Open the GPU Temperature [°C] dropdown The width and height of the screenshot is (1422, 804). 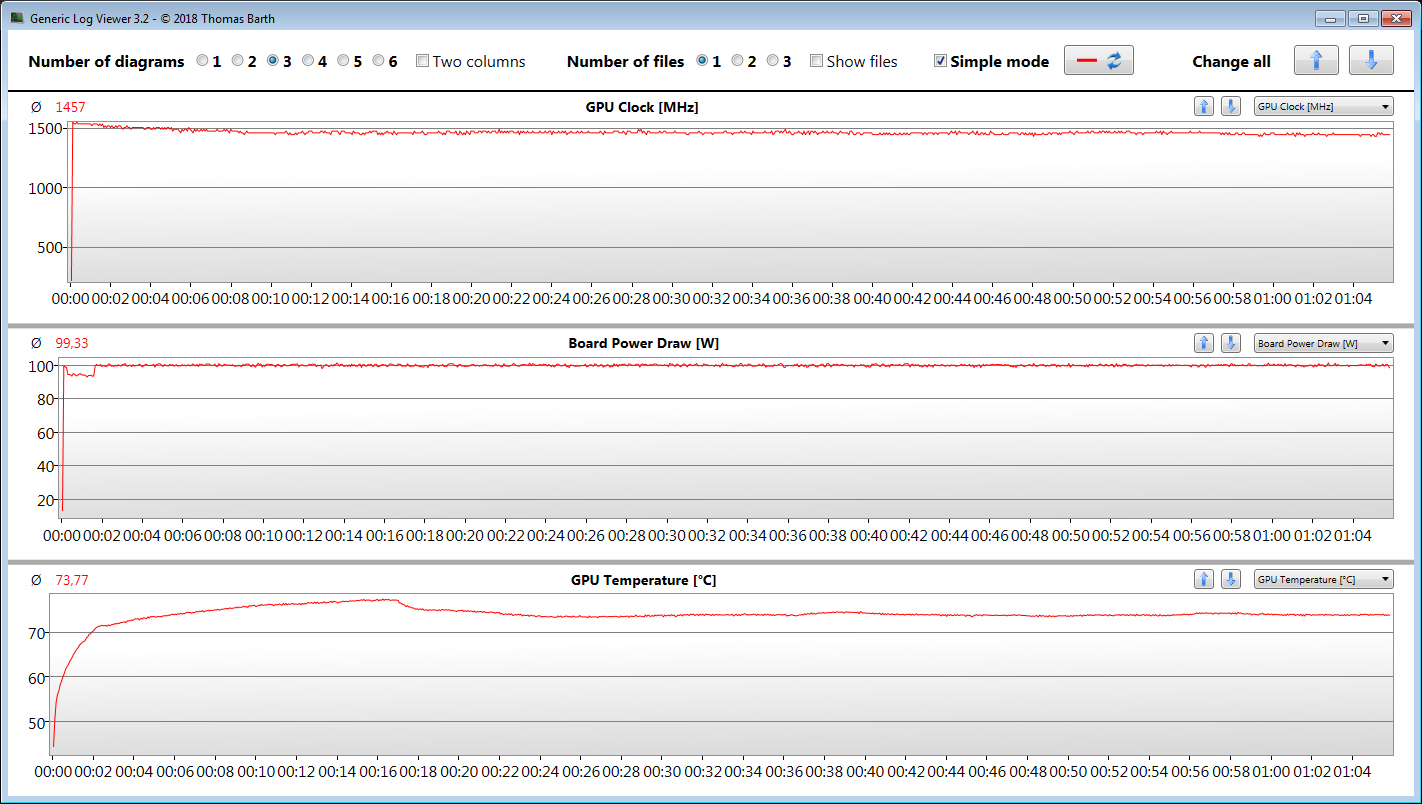1324,579
